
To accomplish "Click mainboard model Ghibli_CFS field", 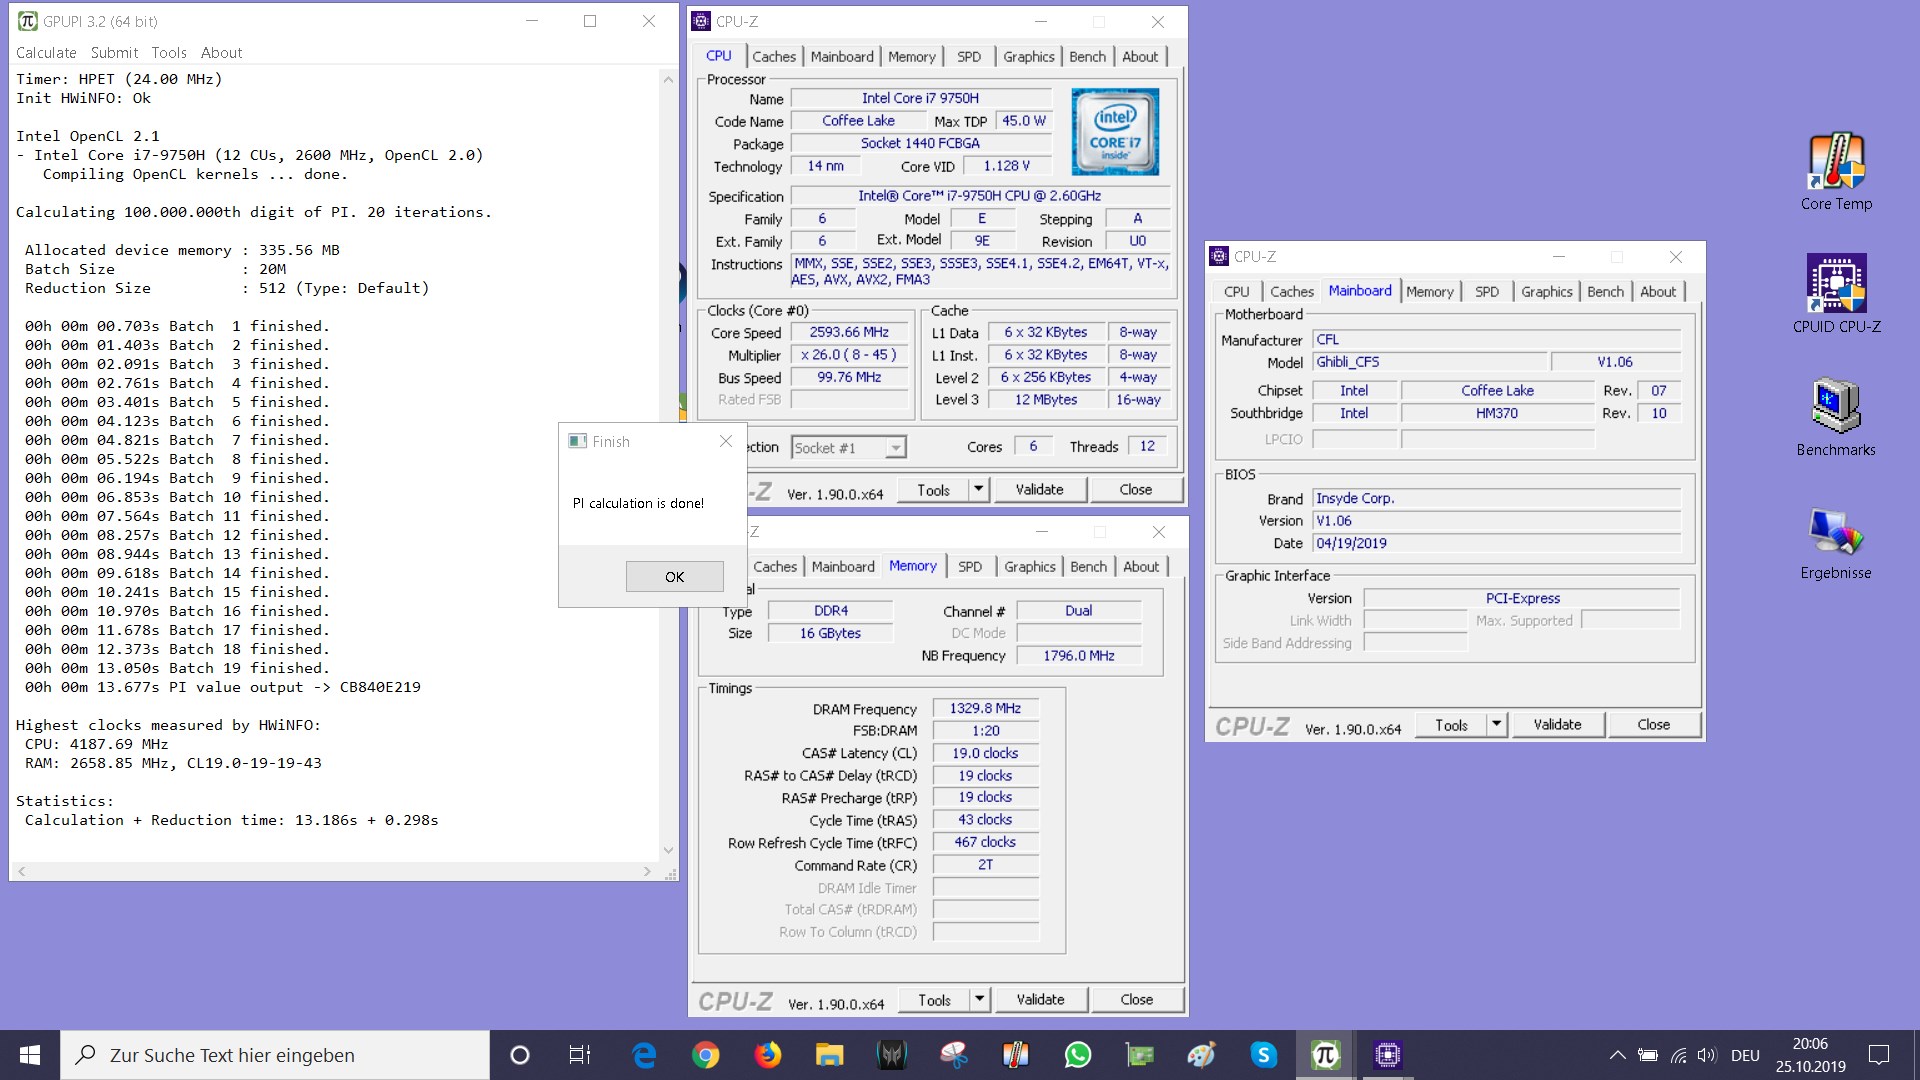I will click(1430, 362).
